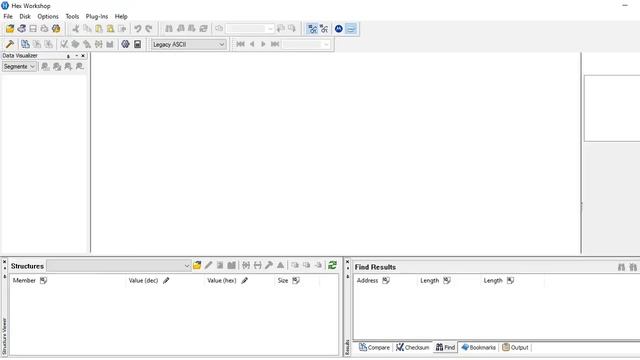This screenshot has height=360, width=640.
Task: Close the Structure Viewer panel
Action: pyautogui.click(x=4, y=262)
